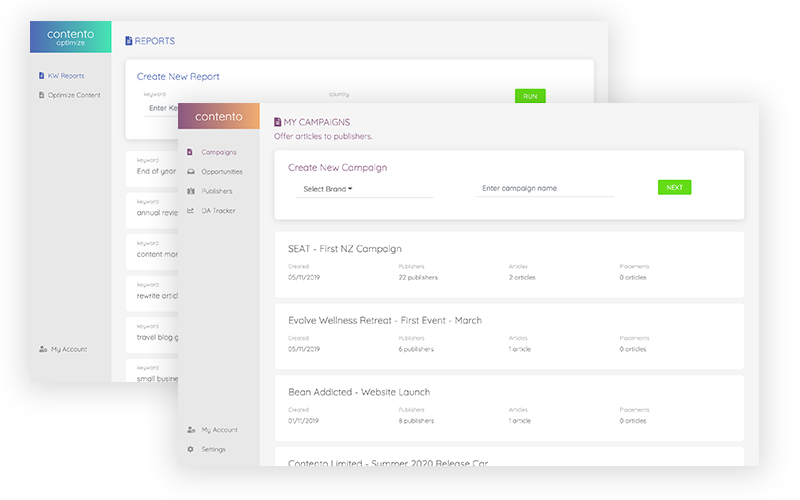Click '0 articles' placements in Bean Addicted row
This screenshot has height=500, width=800.
click(x=633, y=420)
